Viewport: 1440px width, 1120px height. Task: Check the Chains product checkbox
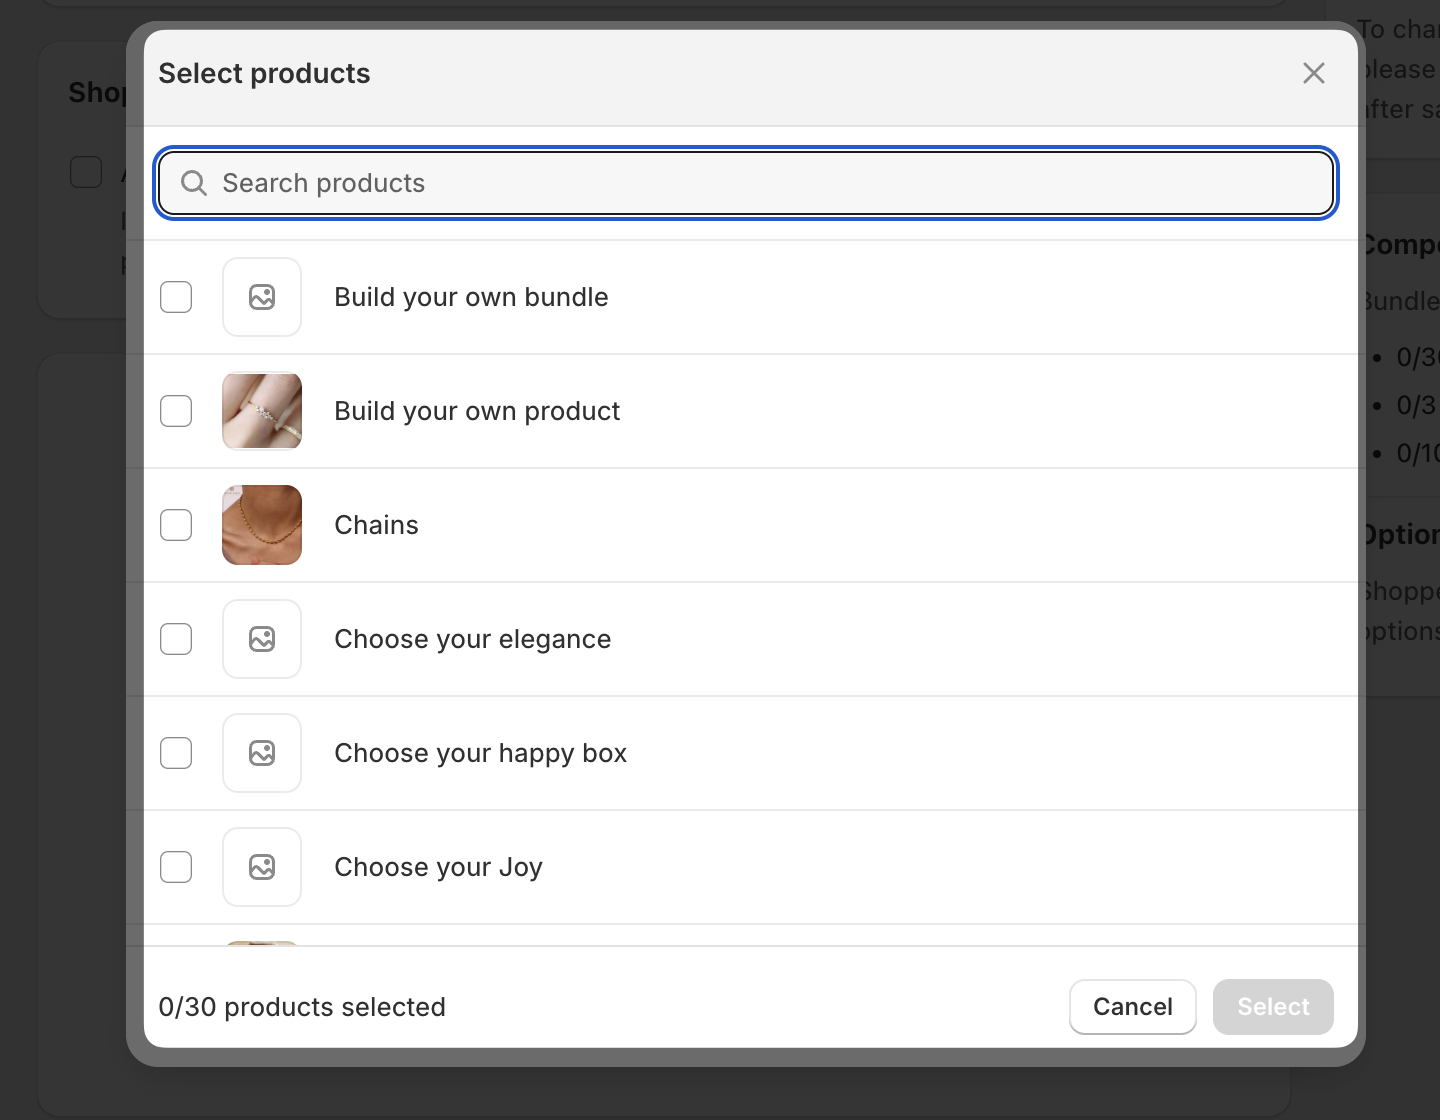[x=176, y=525]
